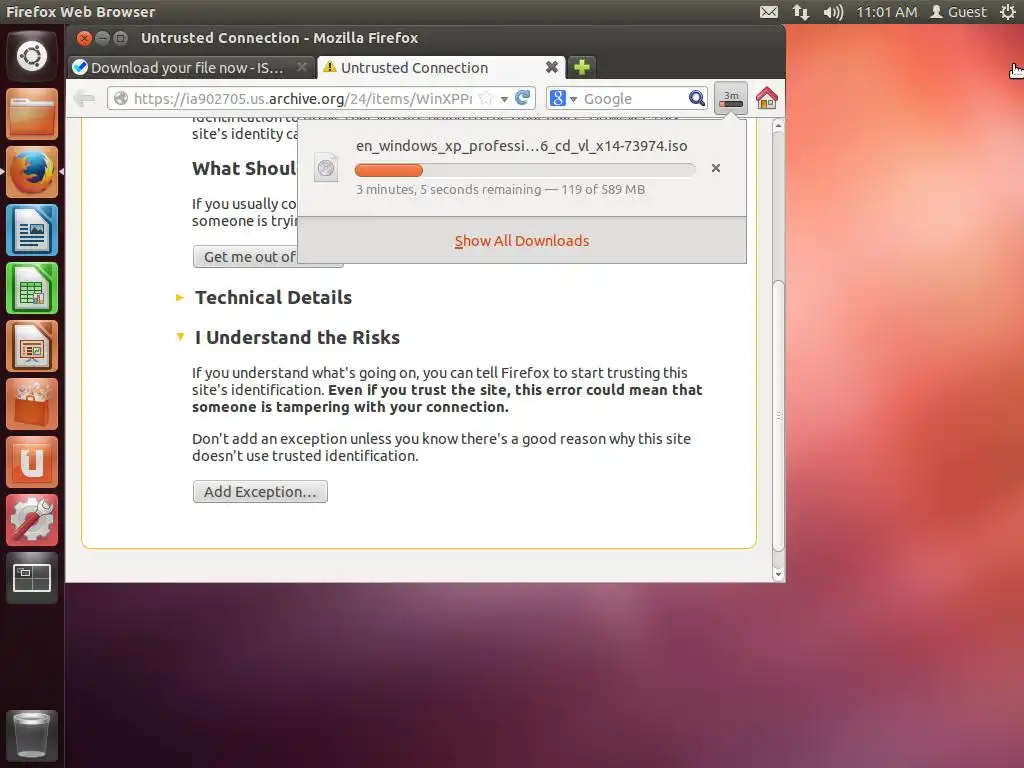Launch LibreOffice Writer from the dock
The height and width of the screenshot is (768, 1024).
click(31, 230)
